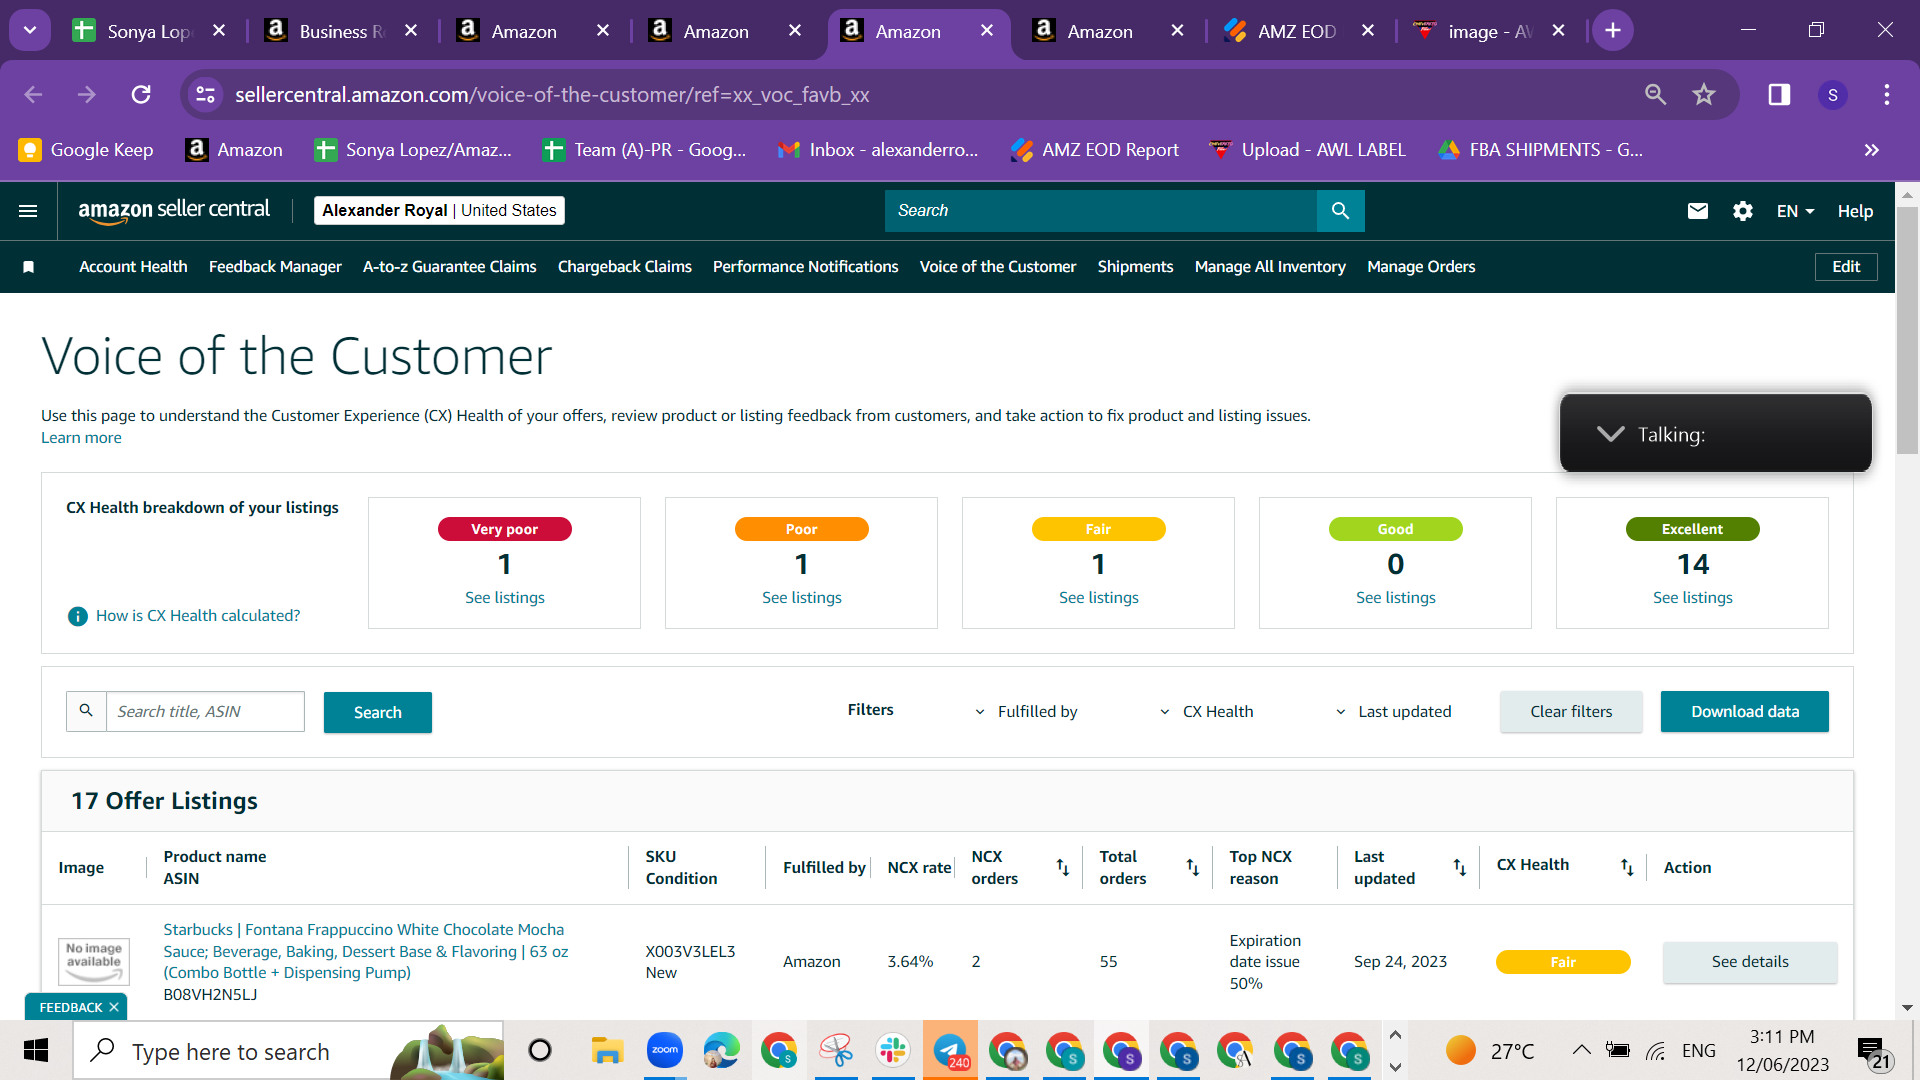The height and width of the screenshot is (1080, 1920).
Task: Click the Help link in header
Action: click(x=1855, y=211)
